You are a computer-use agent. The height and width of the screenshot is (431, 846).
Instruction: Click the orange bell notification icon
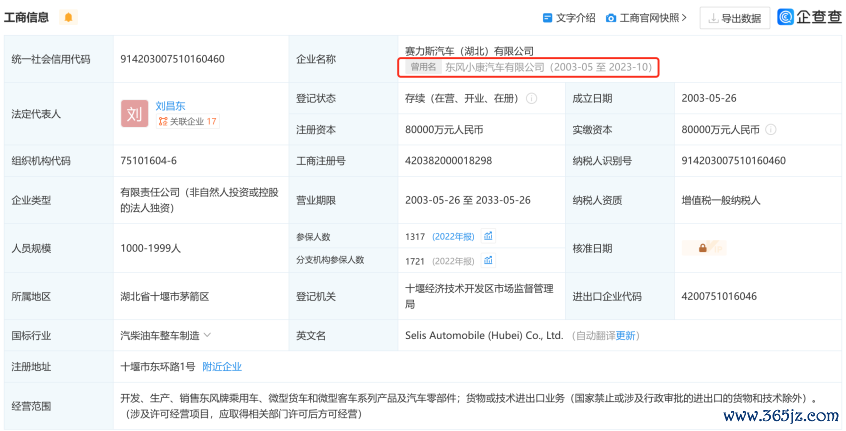(68, 17)
